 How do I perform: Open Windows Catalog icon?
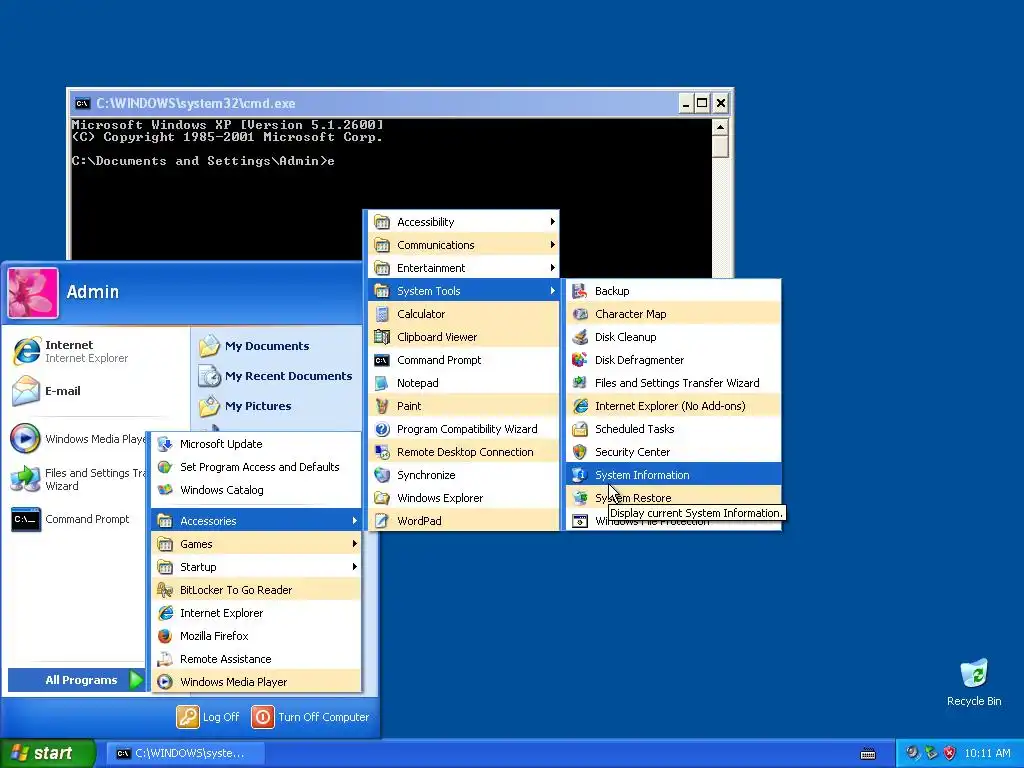[165, 490]
